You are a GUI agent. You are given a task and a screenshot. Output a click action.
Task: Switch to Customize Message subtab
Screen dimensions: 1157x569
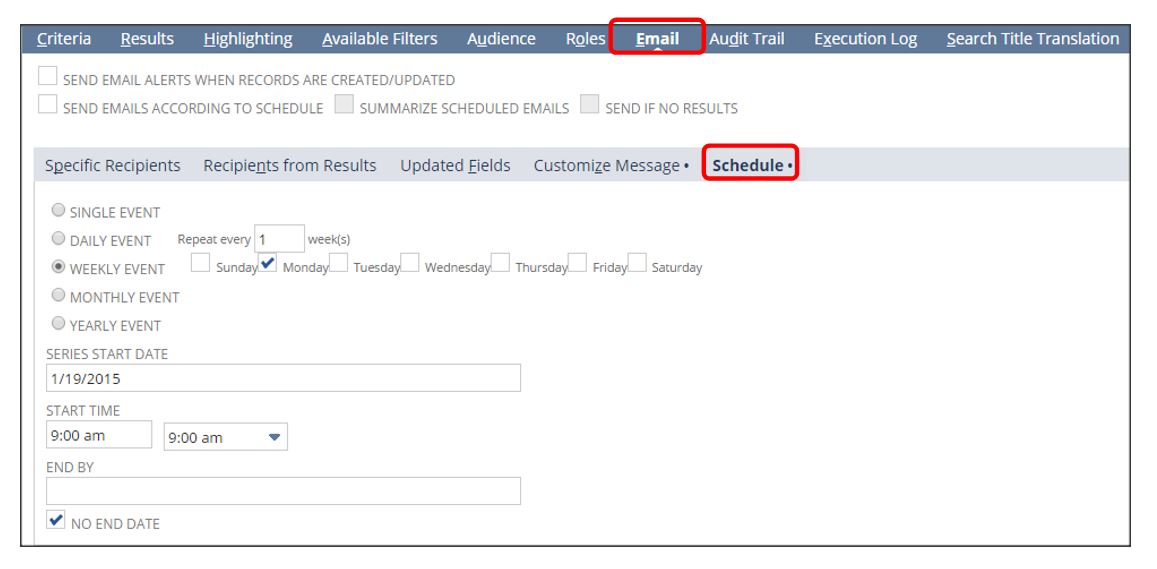click(x=606, y=165)
